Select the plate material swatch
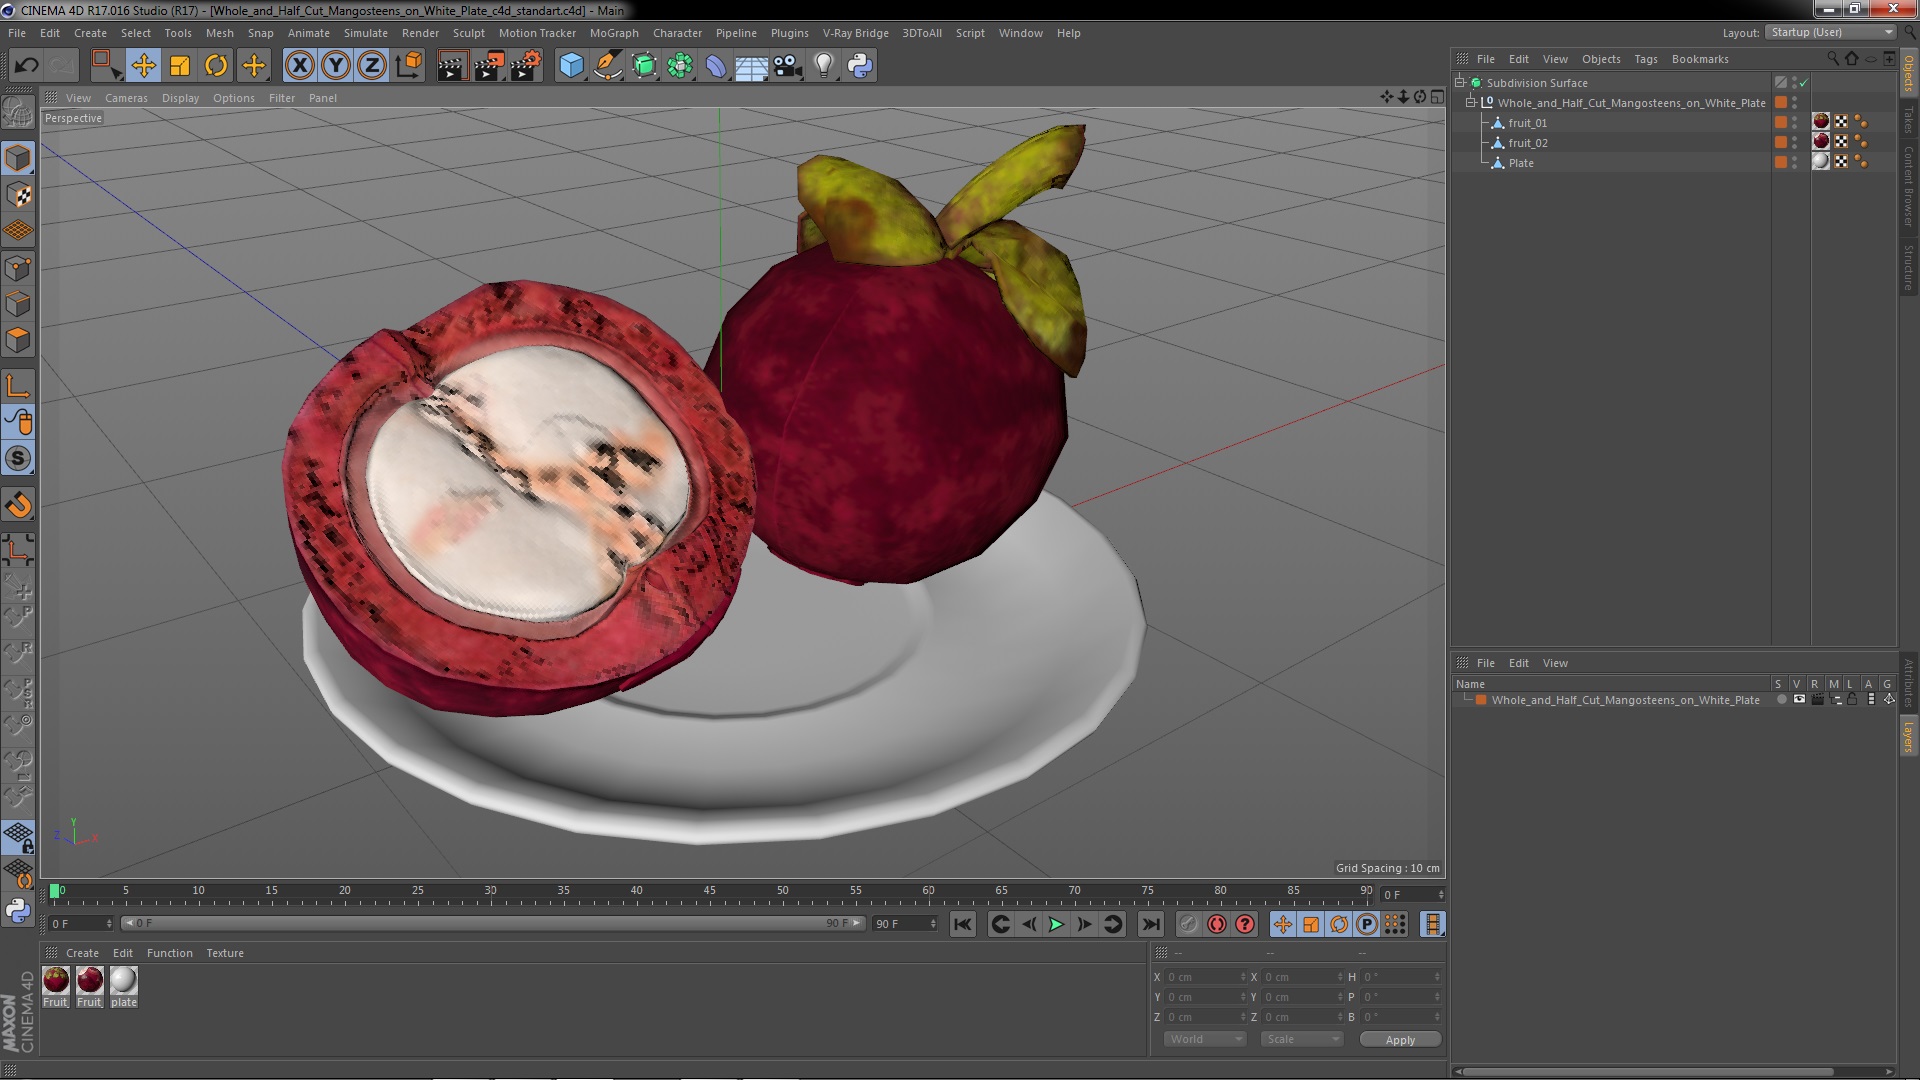The height and width of the screenshot is (1080, 1920). click(x=124, y=980)
